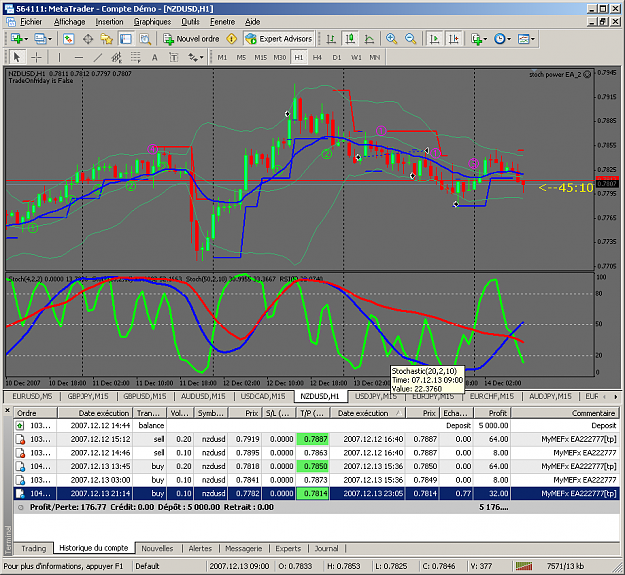Select the Fibonacci retracement tool
Viewport: 625px width, 575px height.
coord(136,57)
